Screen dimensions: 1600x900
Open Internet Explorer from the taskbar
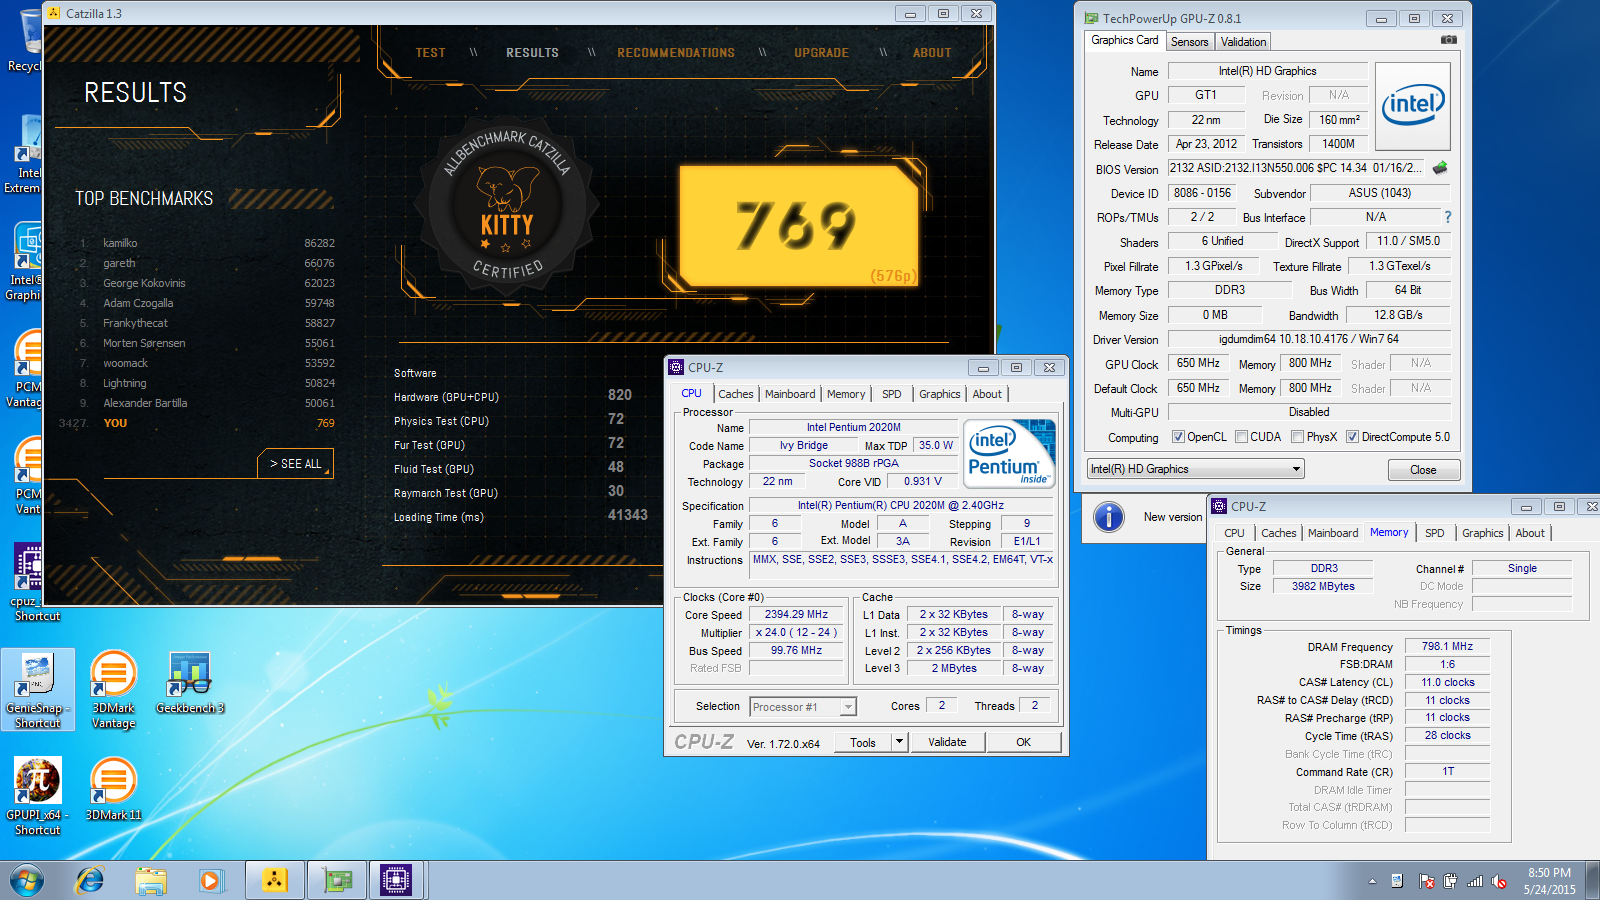point(90,881)
